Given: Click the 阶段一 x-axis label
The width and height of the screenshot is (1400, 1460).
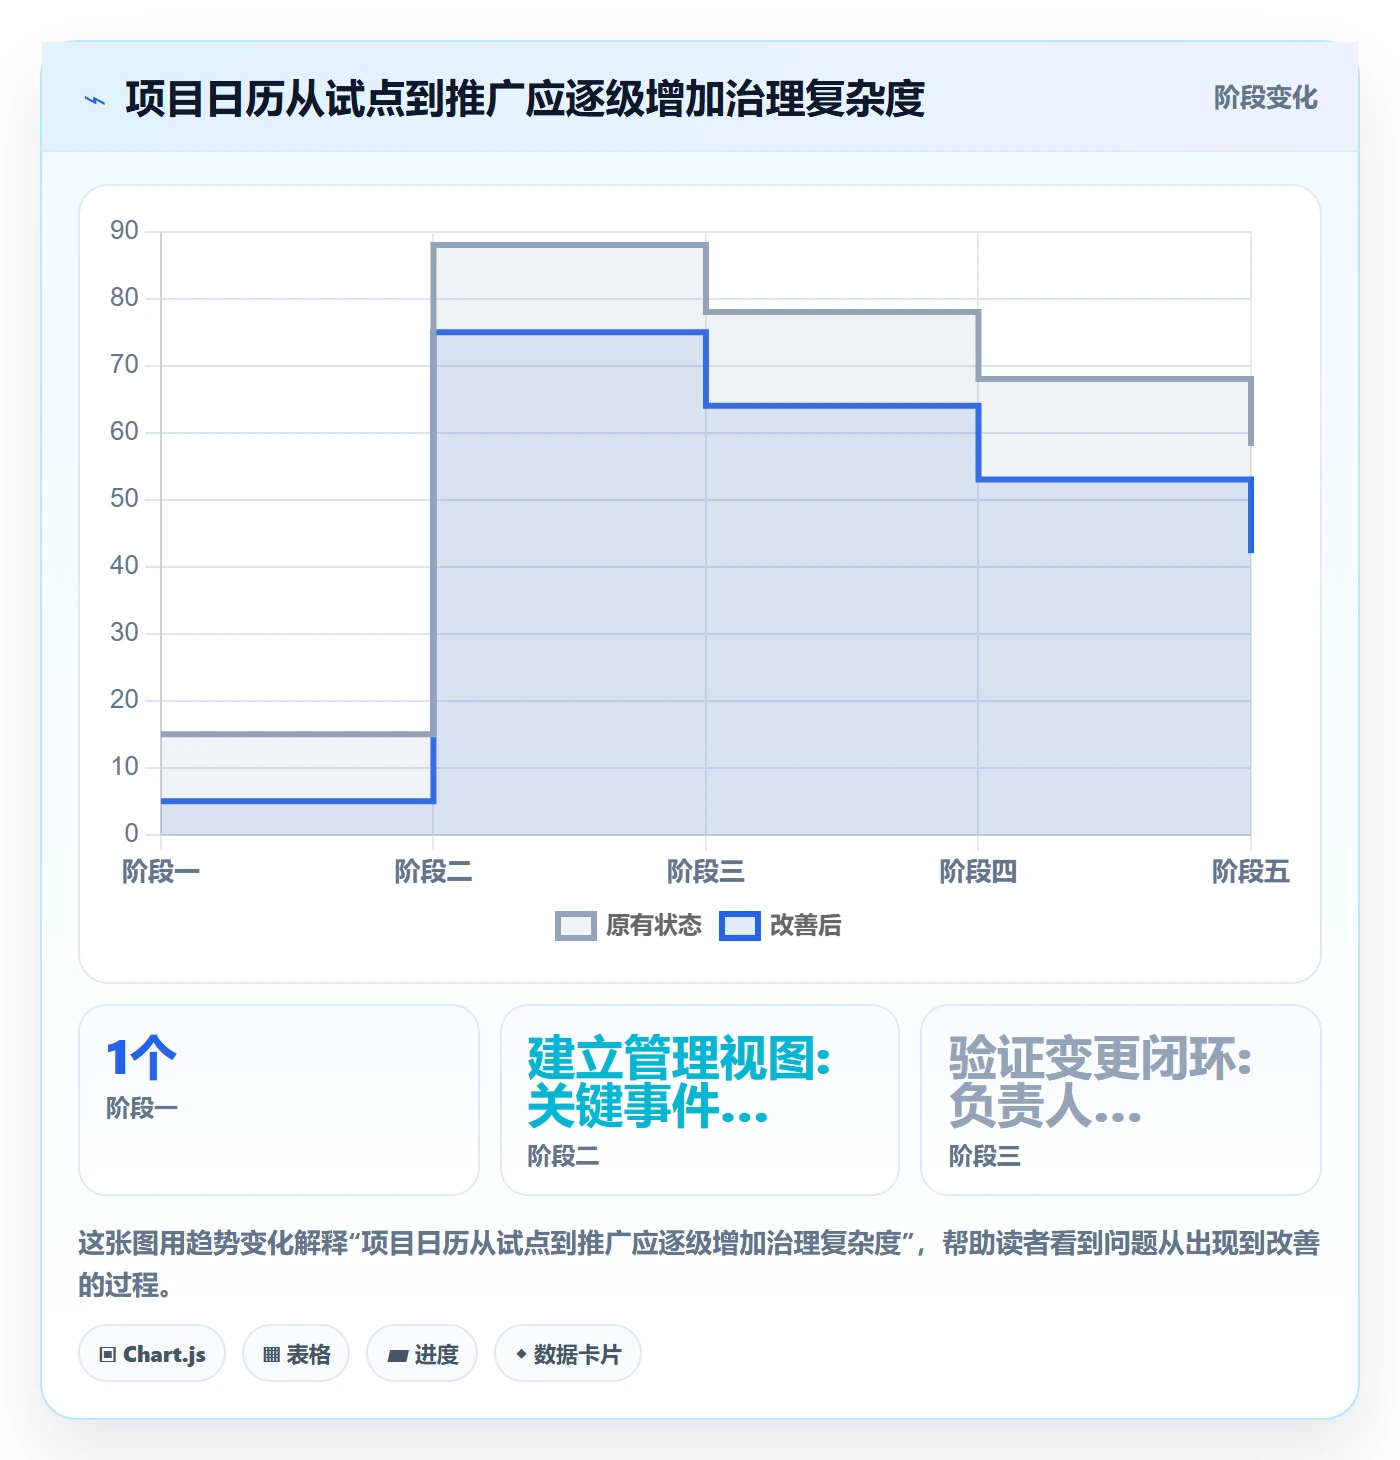Looking at the screenshot, I should pos(161,872).
